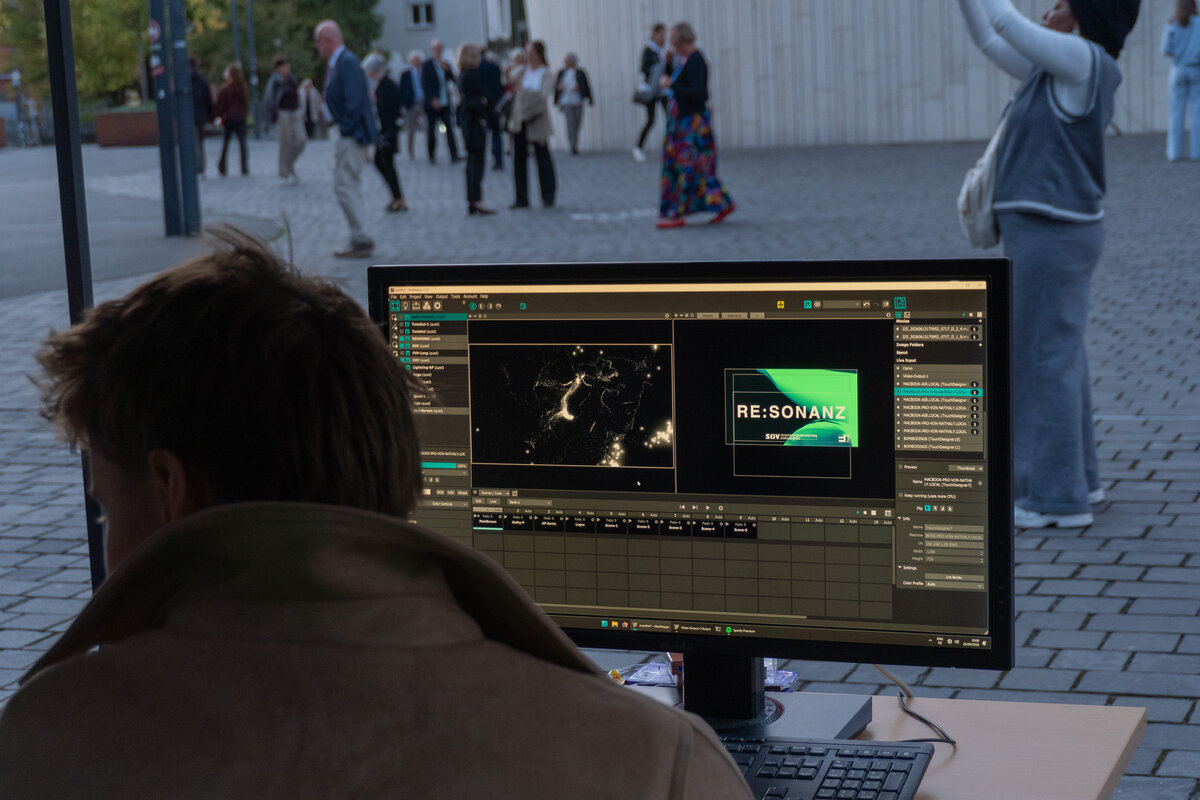Viewport: 1200px width, 800px height.
Task: Open the Bank-1 dropdown
Action: [529, 502]
